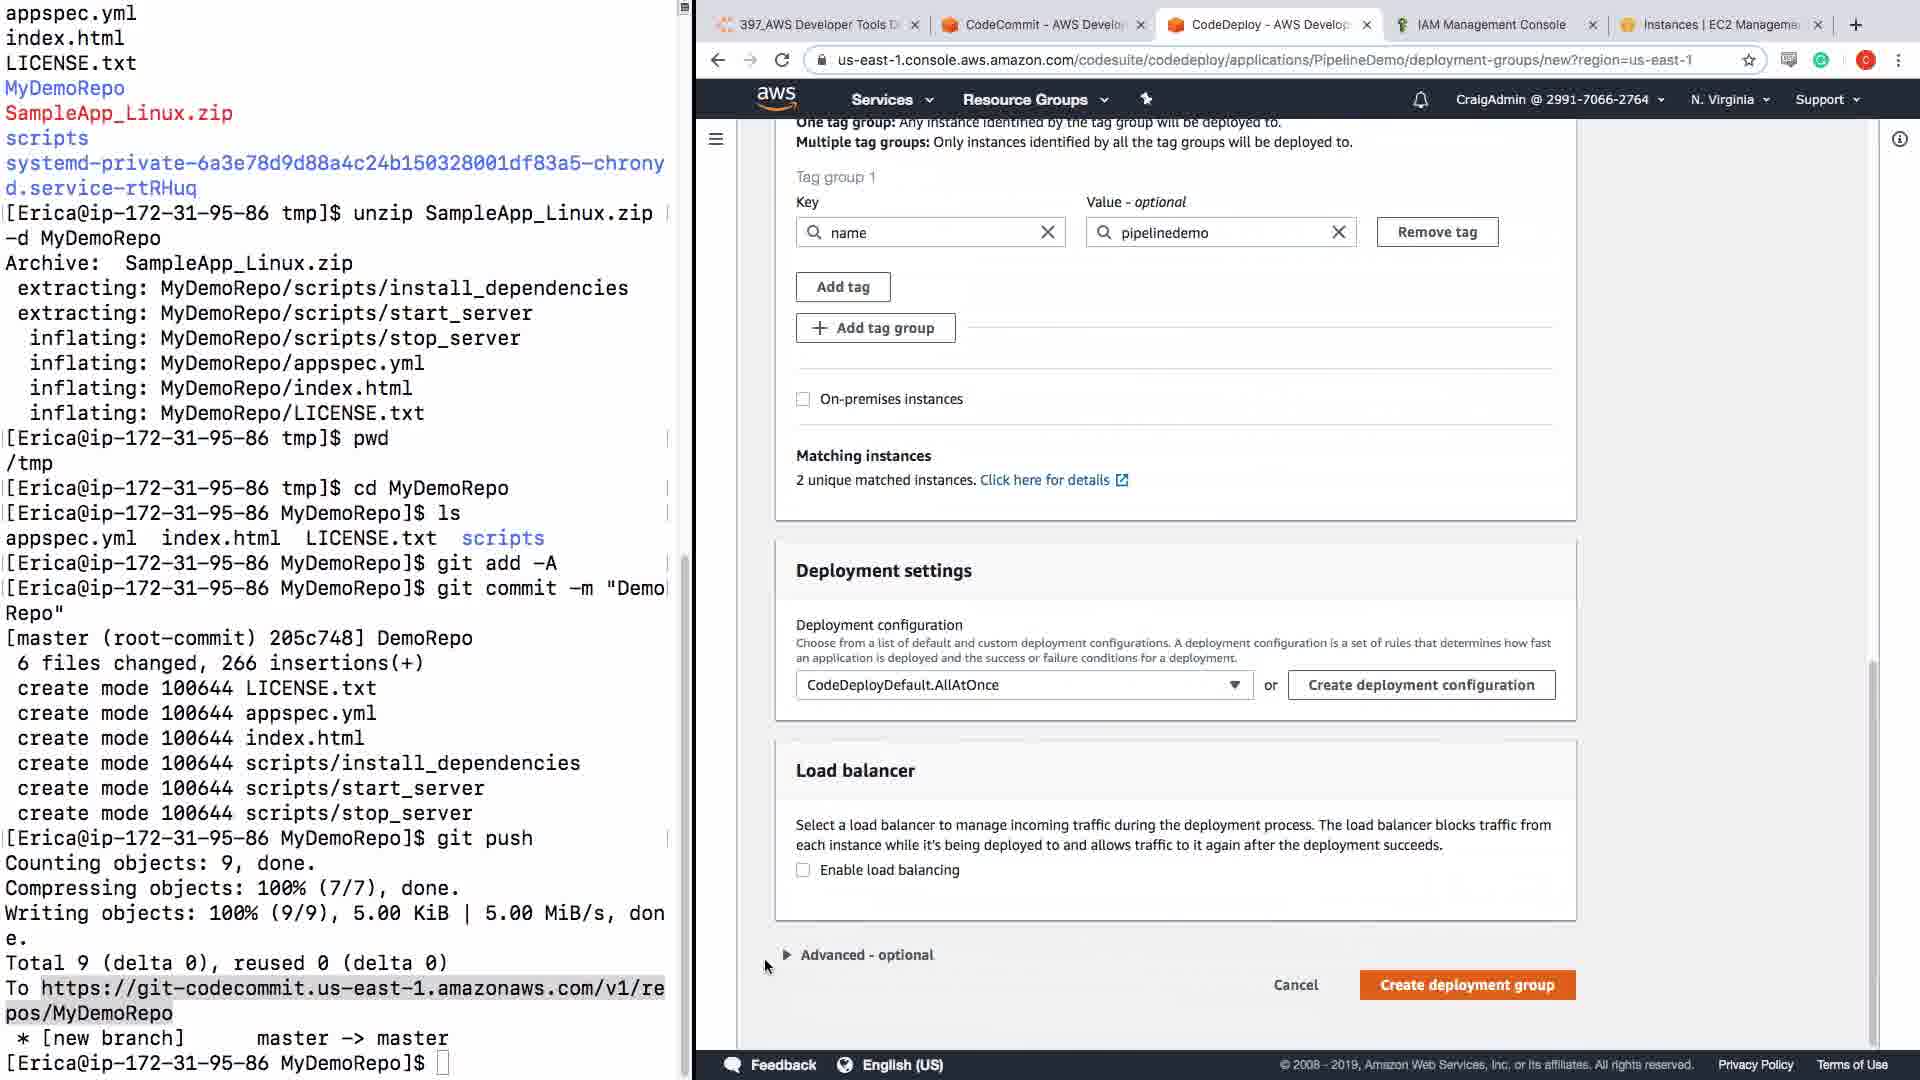1920x1080 pixels.
Task: Clear the pipelinedemo value field
Action: [1338, 232]
